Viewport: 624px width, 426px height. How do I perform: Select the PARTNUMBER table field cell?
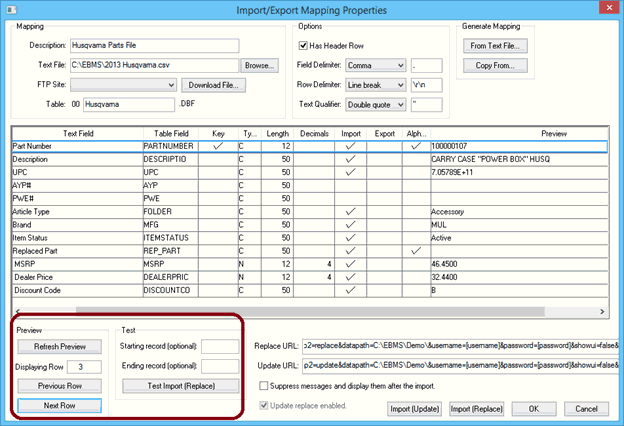pyautogui.click(x=171, y=146)
